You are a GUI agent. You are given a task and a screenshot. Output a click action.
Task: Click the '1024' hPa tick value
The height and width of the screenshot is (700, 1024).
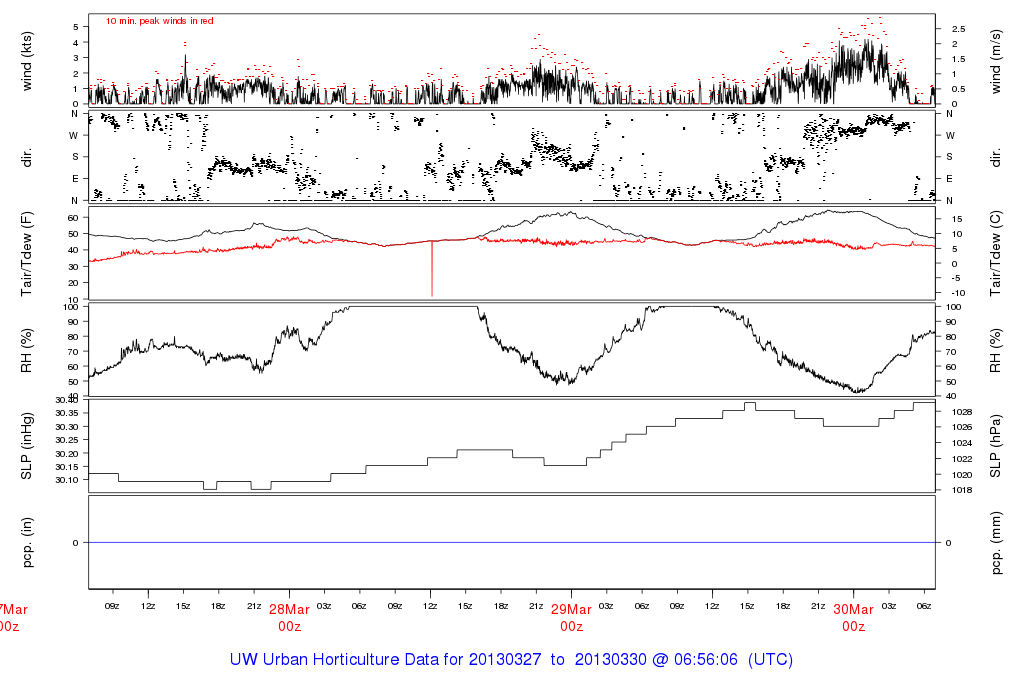(962, 443)
